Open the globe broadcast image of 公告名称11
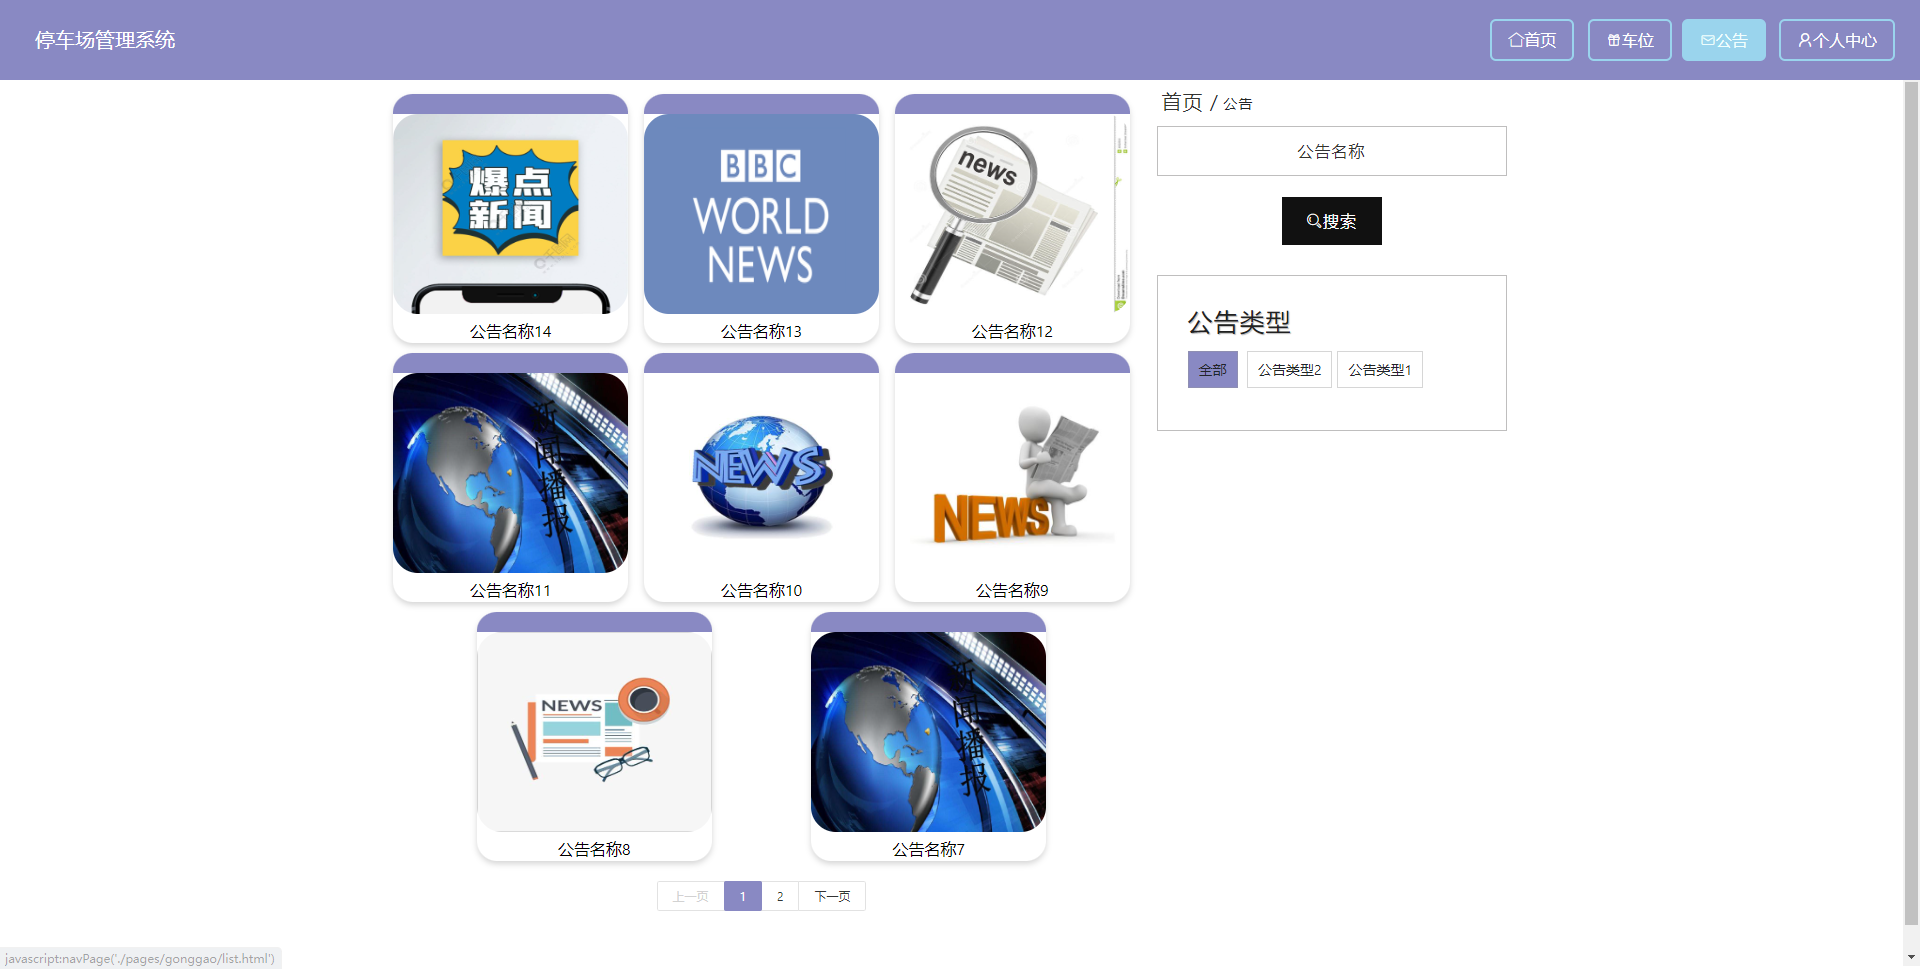 [x=510, y=473]
